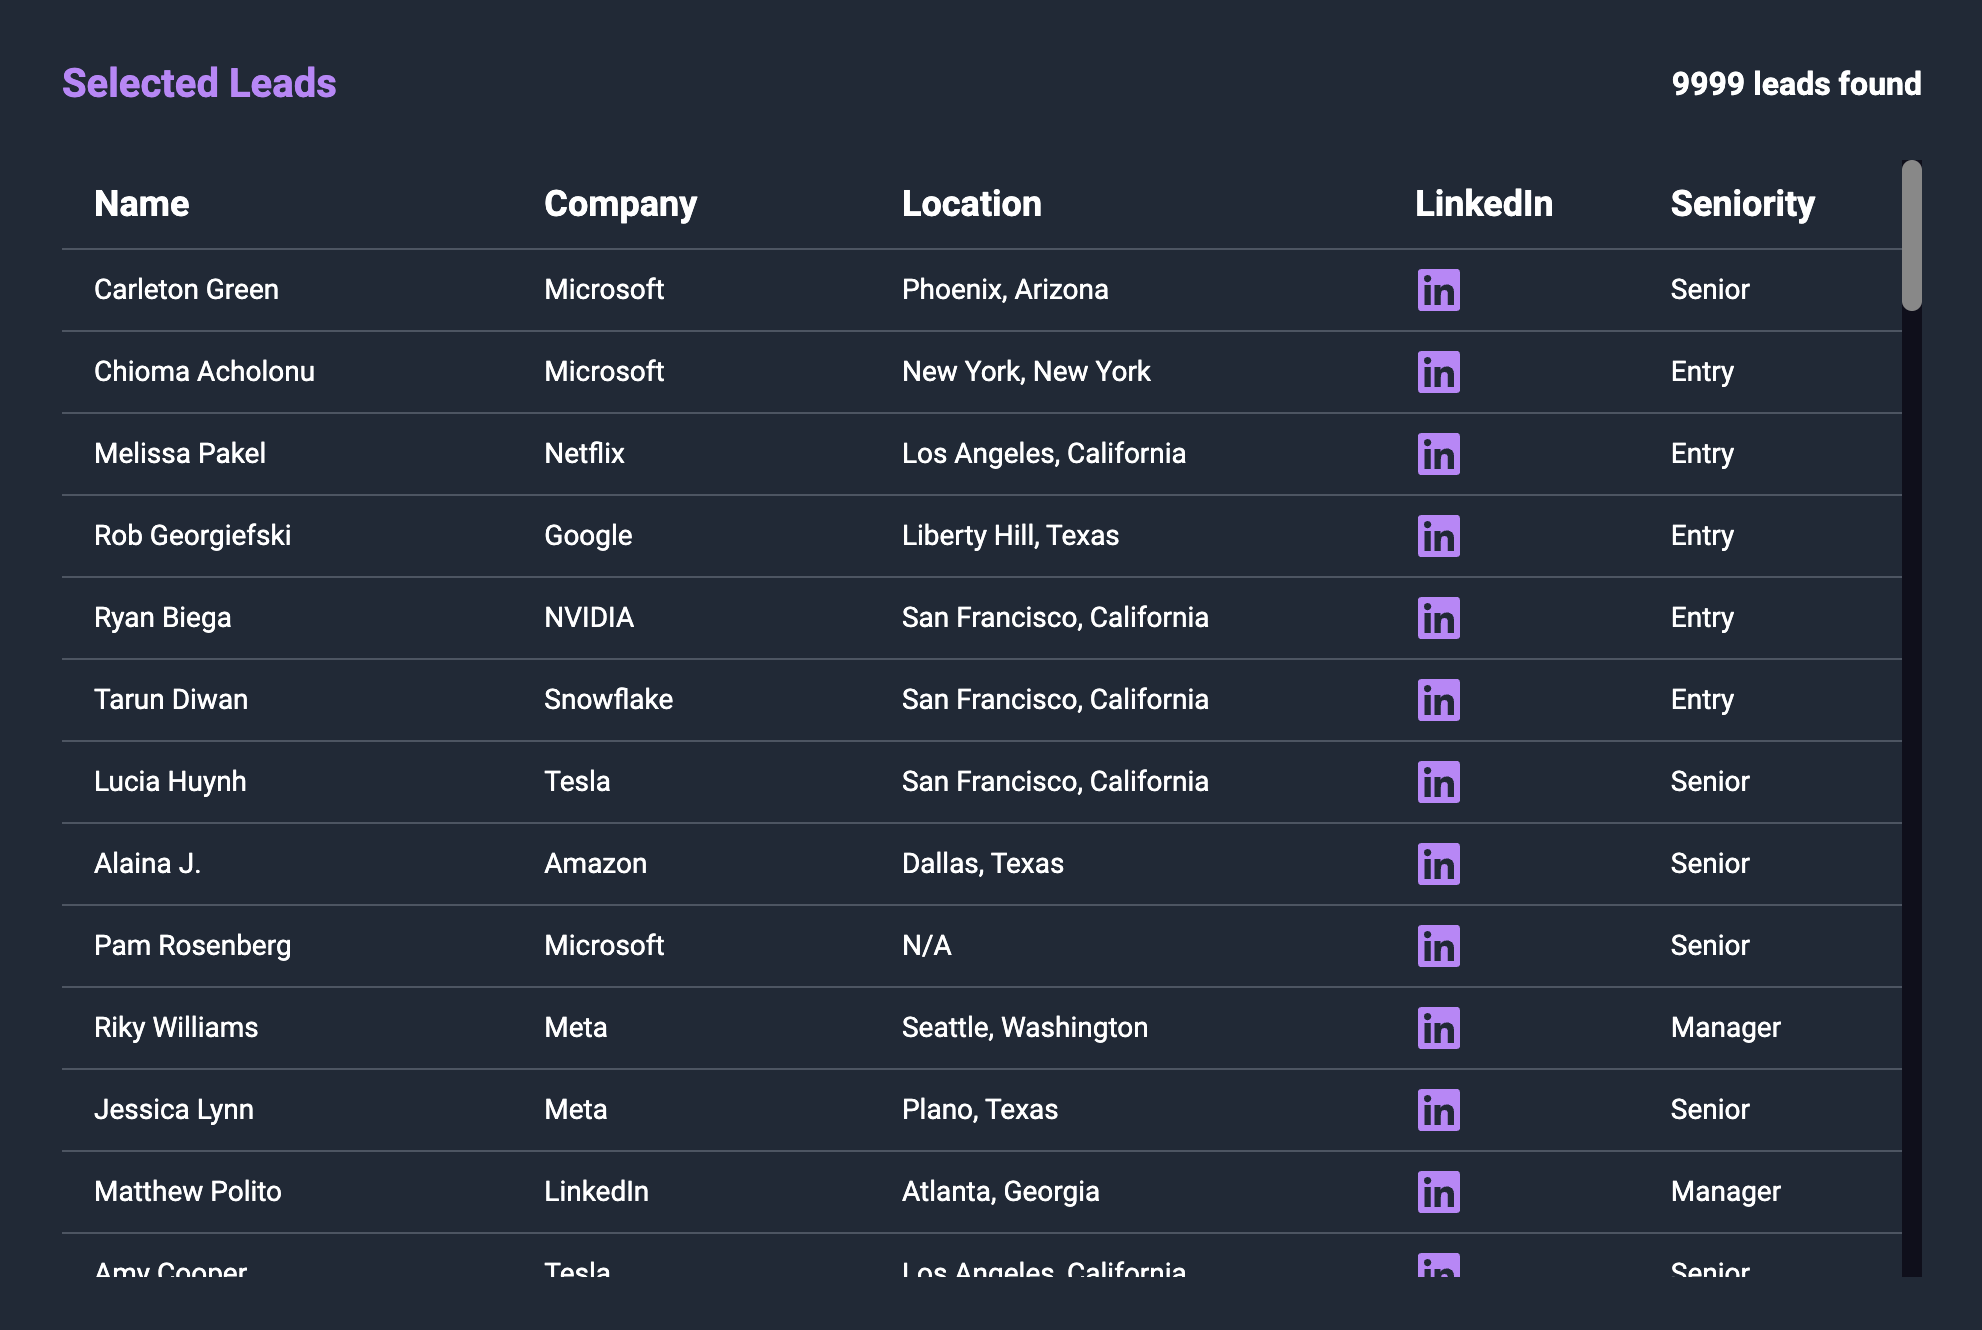
Task: Click the Location column header
Action: point(971,204)
